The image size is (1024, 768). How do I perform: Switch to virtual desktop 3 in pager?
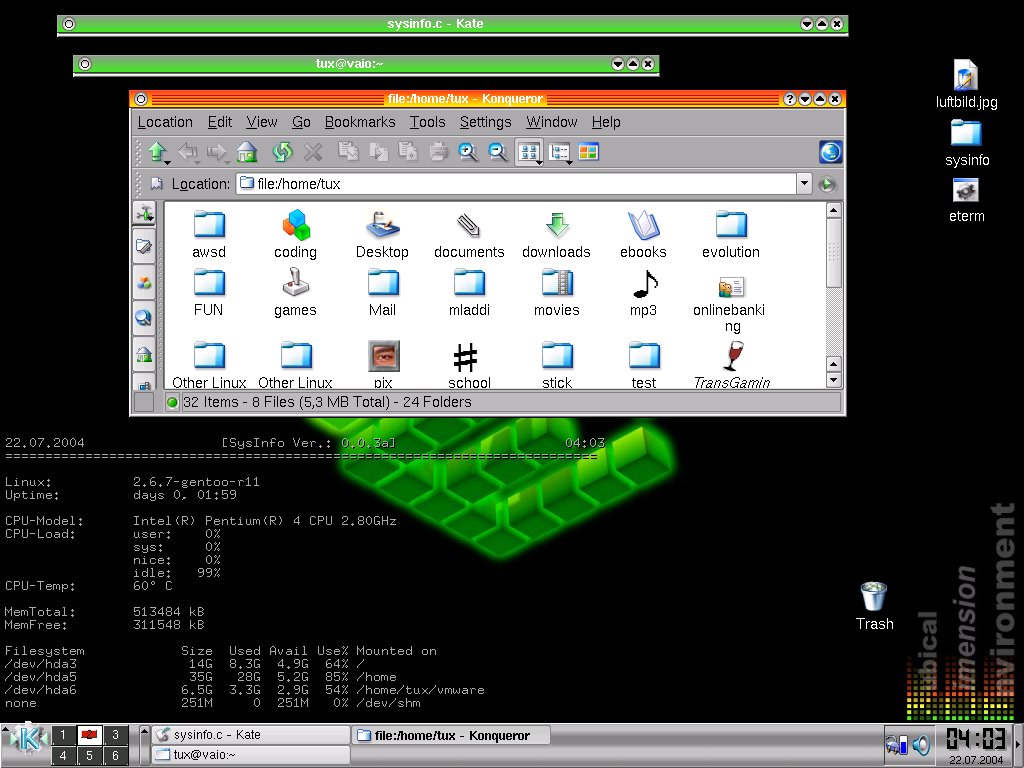pos(114,735)
